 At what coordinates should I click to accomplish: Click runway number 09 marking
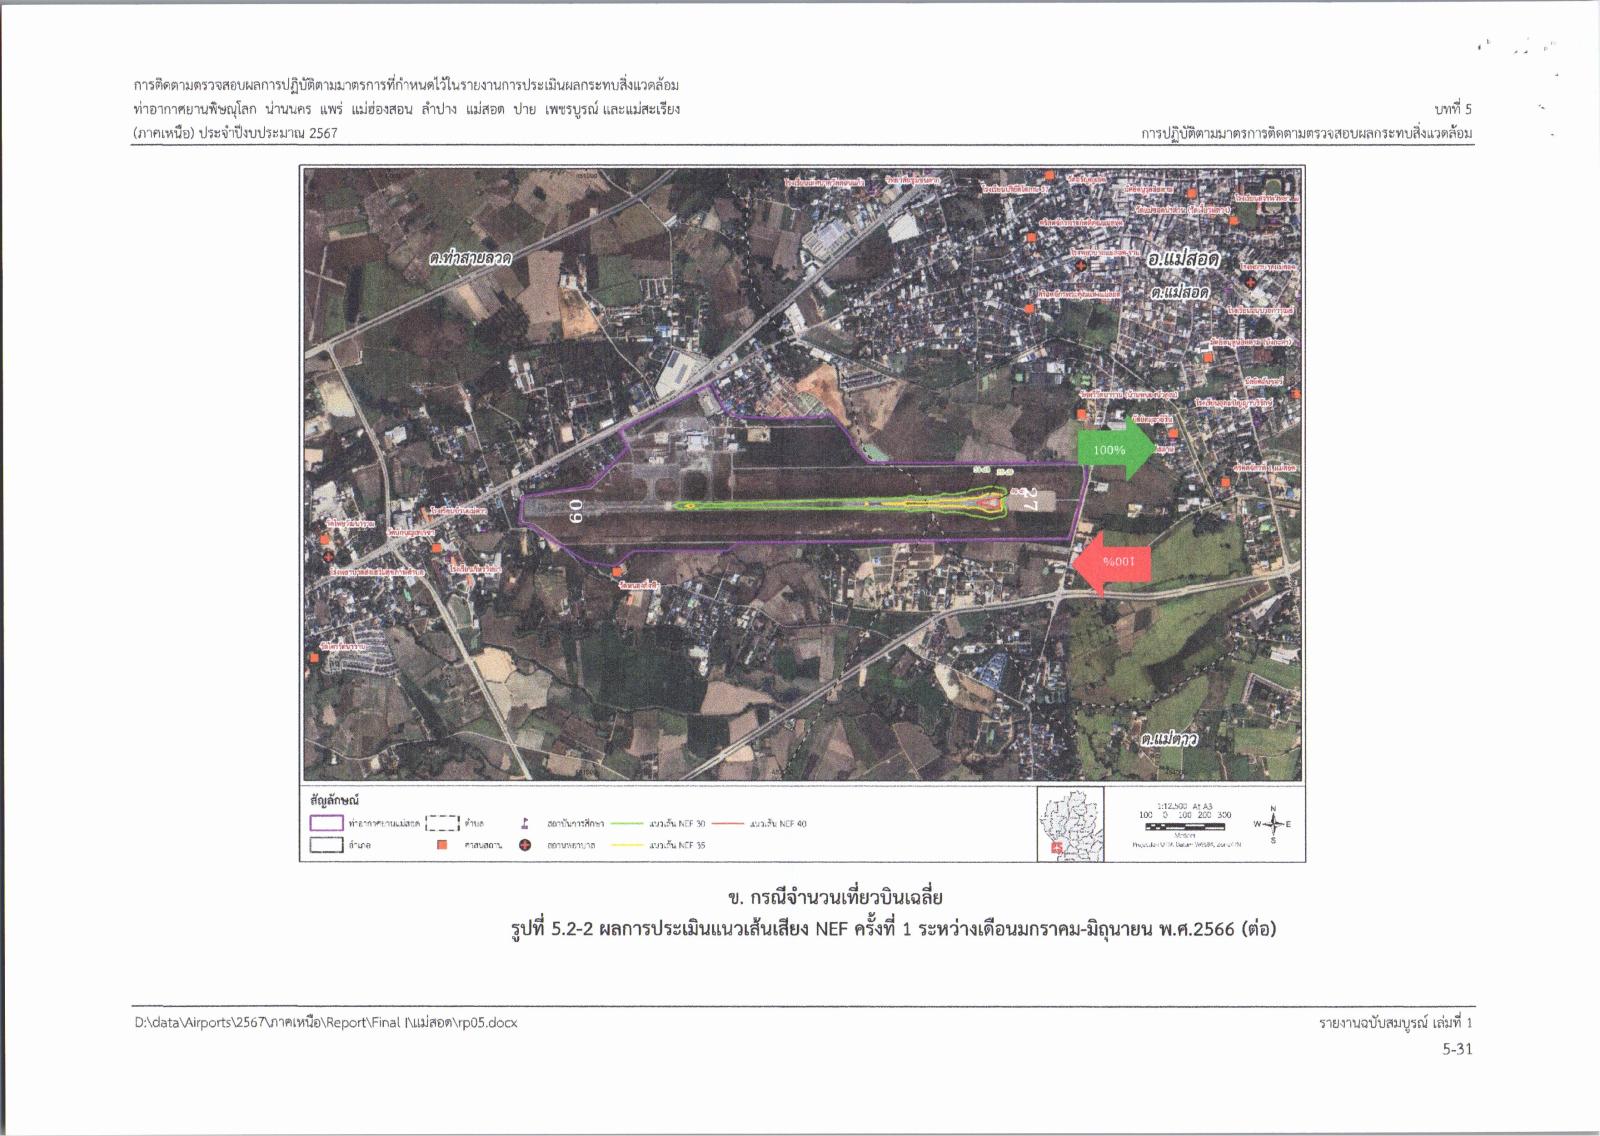[x=575, y=511]
